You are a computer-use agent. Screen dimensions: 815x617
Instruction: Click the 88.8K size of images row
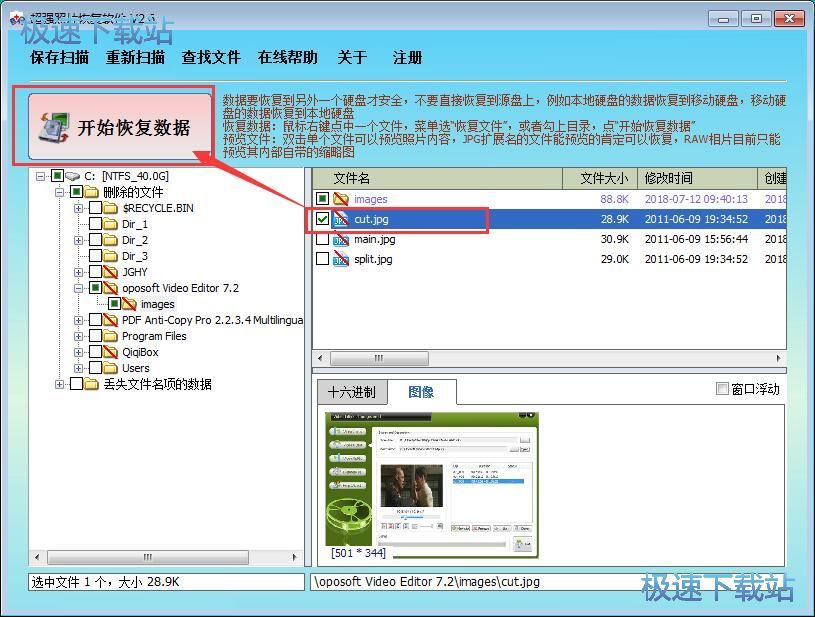tap(614, 199)
